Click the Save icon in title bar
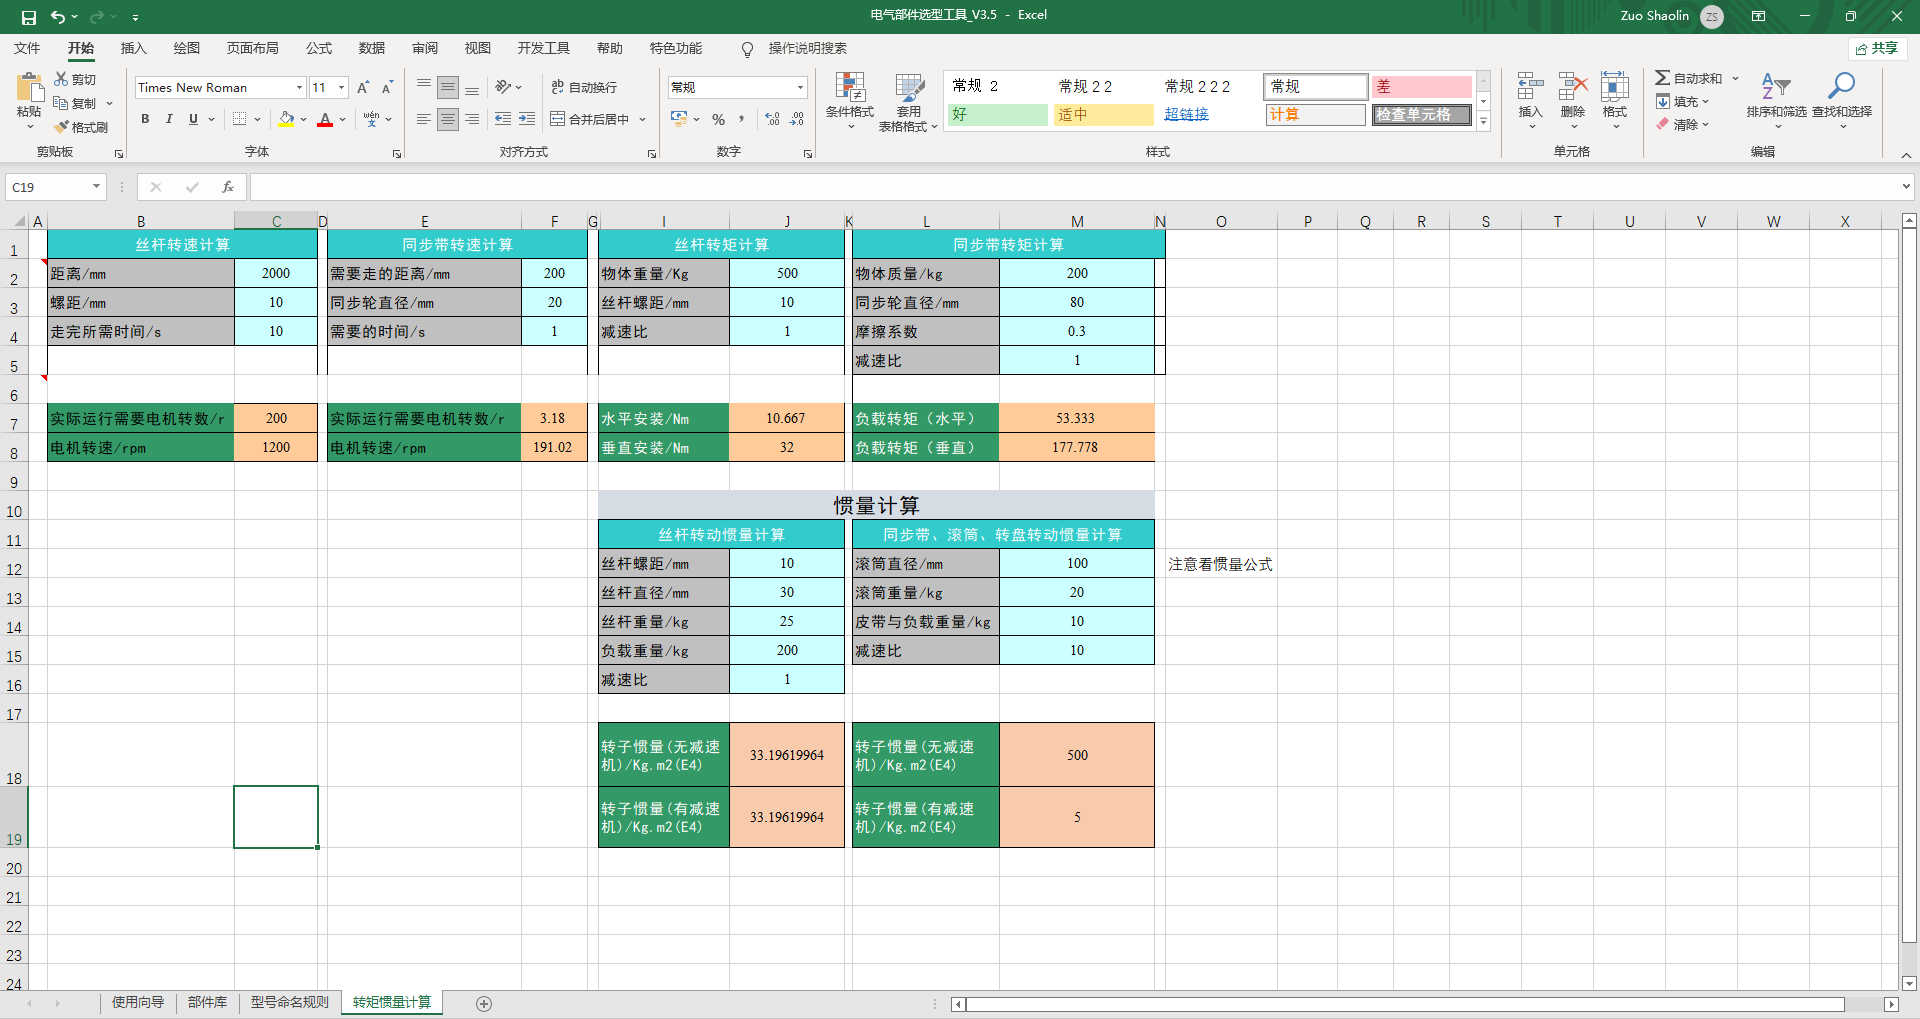 [28, 16]
